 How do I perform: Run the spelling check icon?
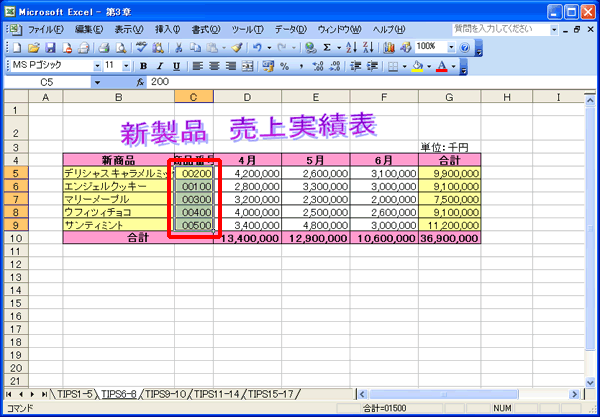(141, 47)
